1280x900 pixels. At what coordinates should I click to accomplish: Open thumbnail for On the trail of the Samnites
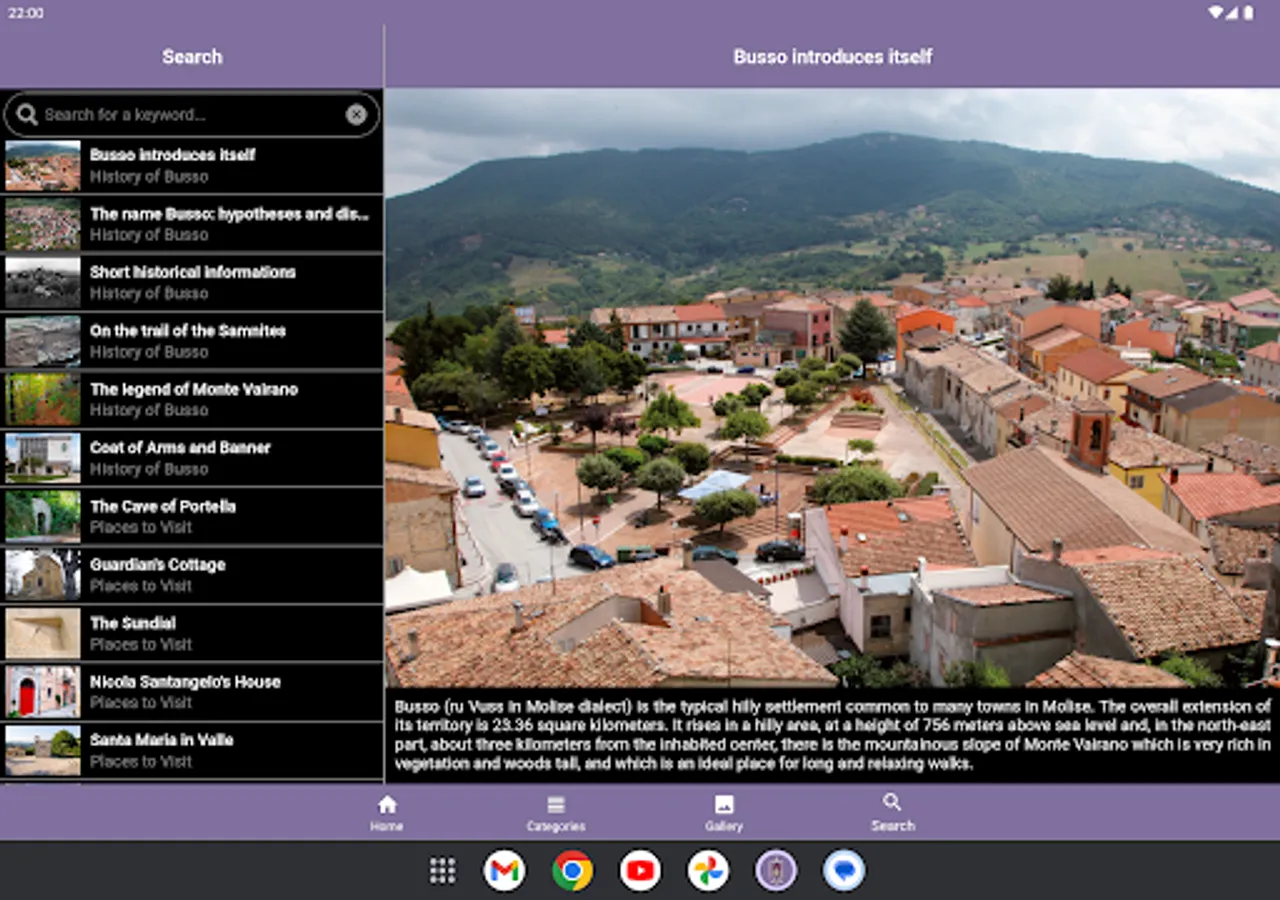pos(42,341)
